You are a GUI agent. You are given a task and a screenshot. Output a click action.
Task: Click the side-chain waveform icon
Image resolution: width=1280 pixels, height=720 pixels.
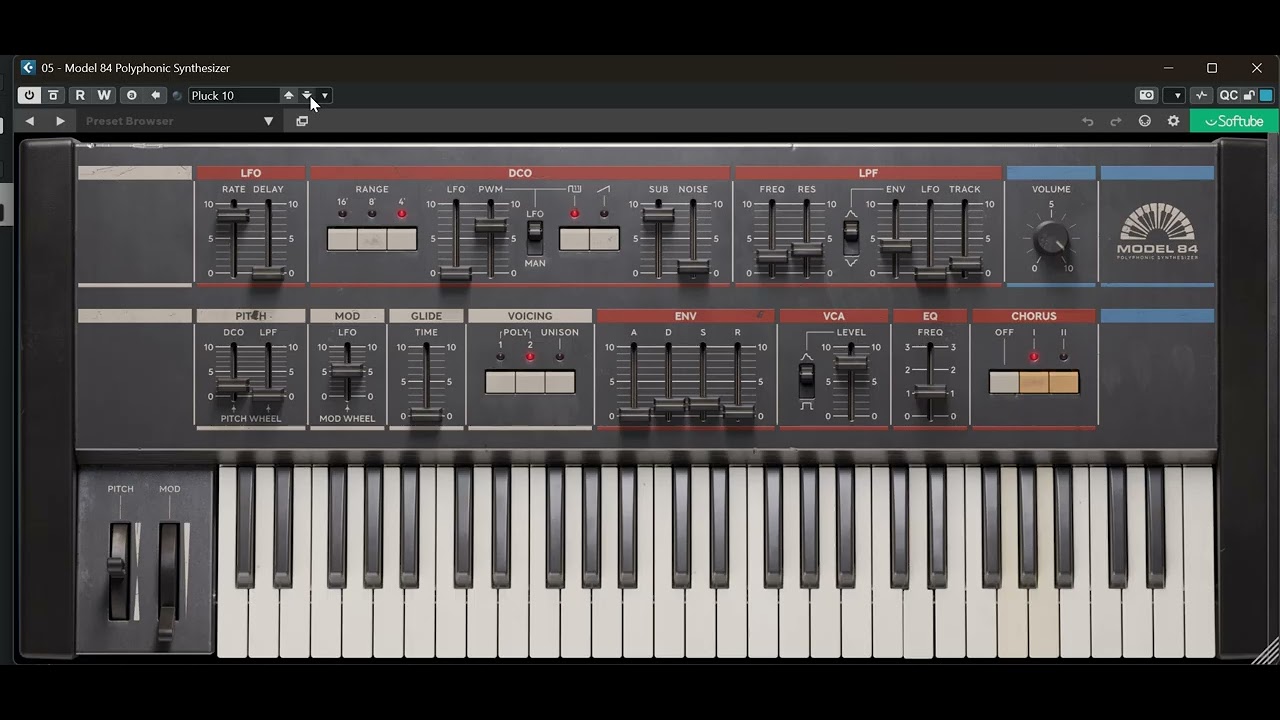coord(1202,95)
